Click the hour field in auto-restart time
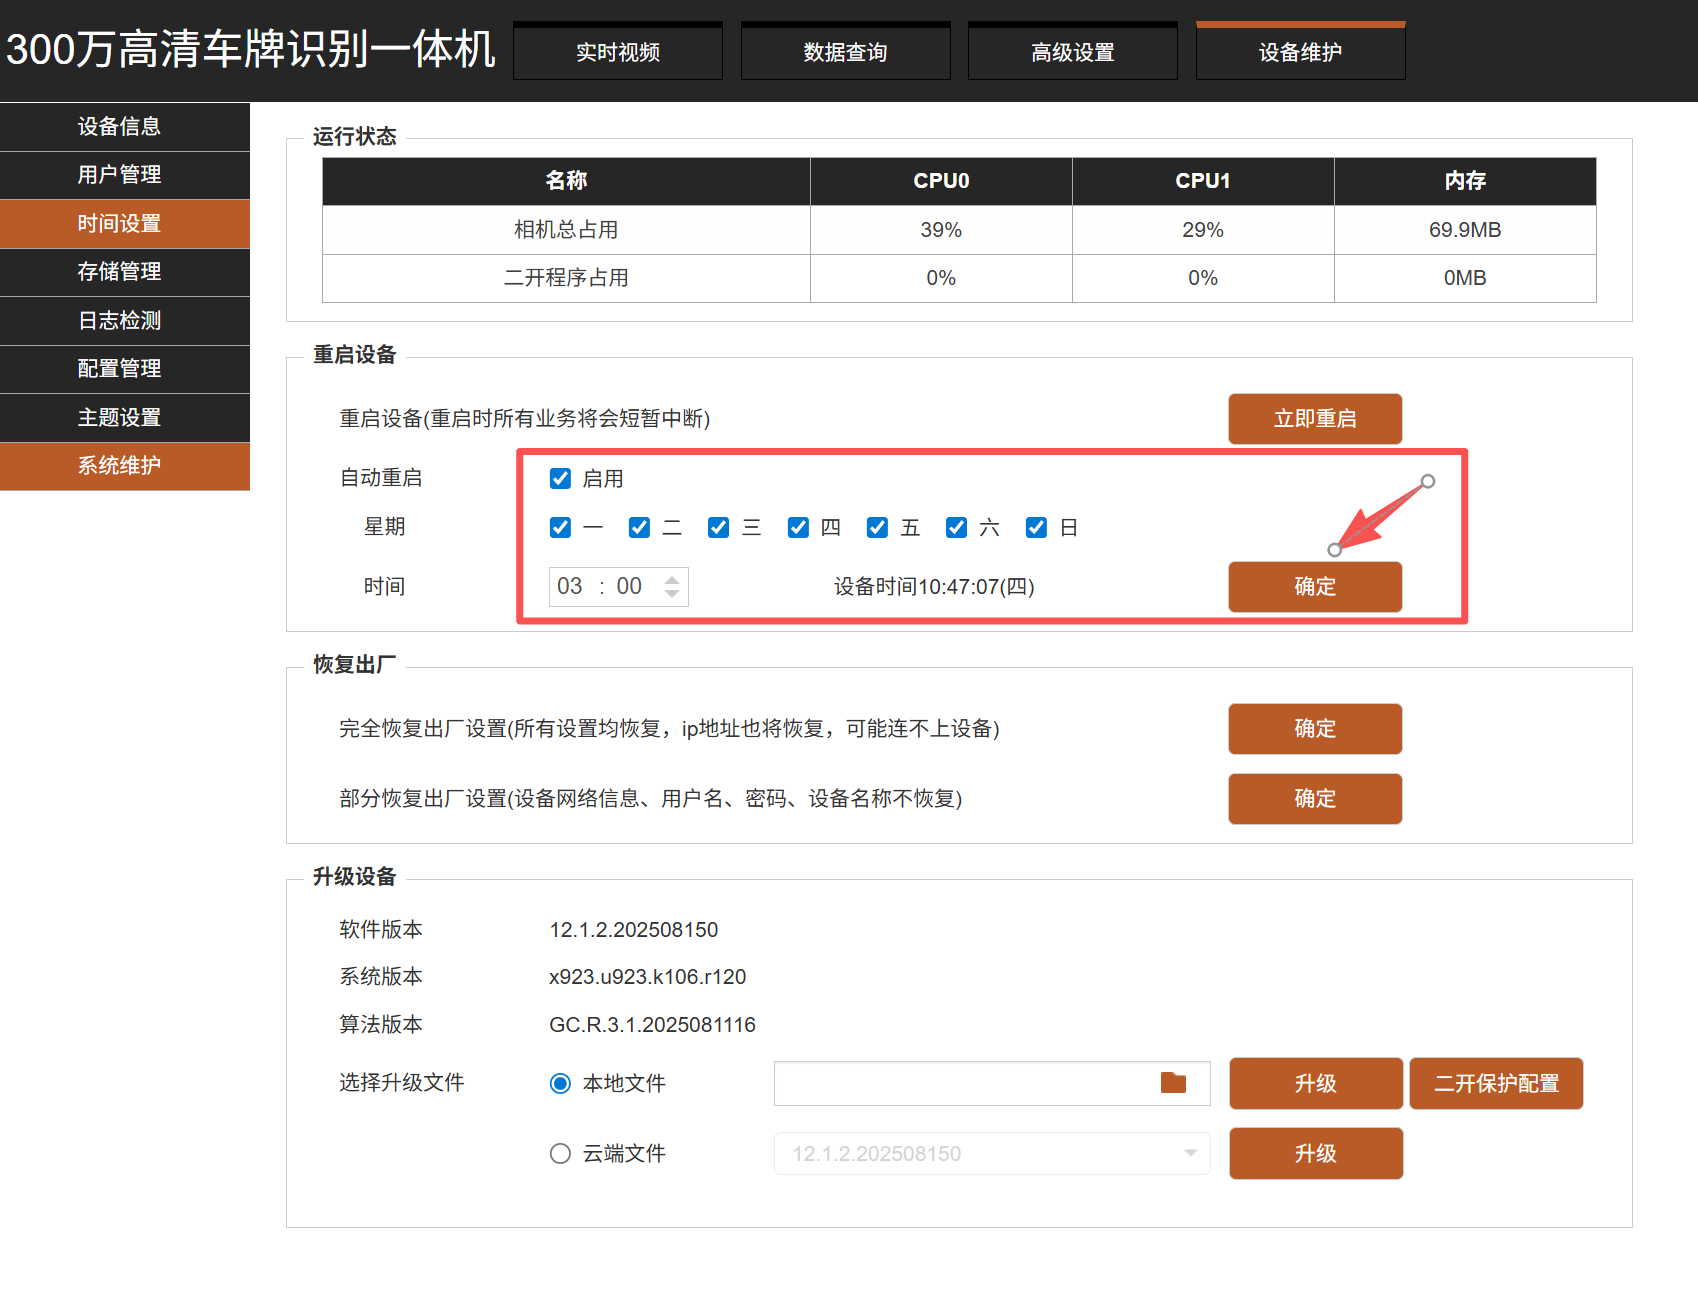 pyautogui.click(x=570, y=587)
